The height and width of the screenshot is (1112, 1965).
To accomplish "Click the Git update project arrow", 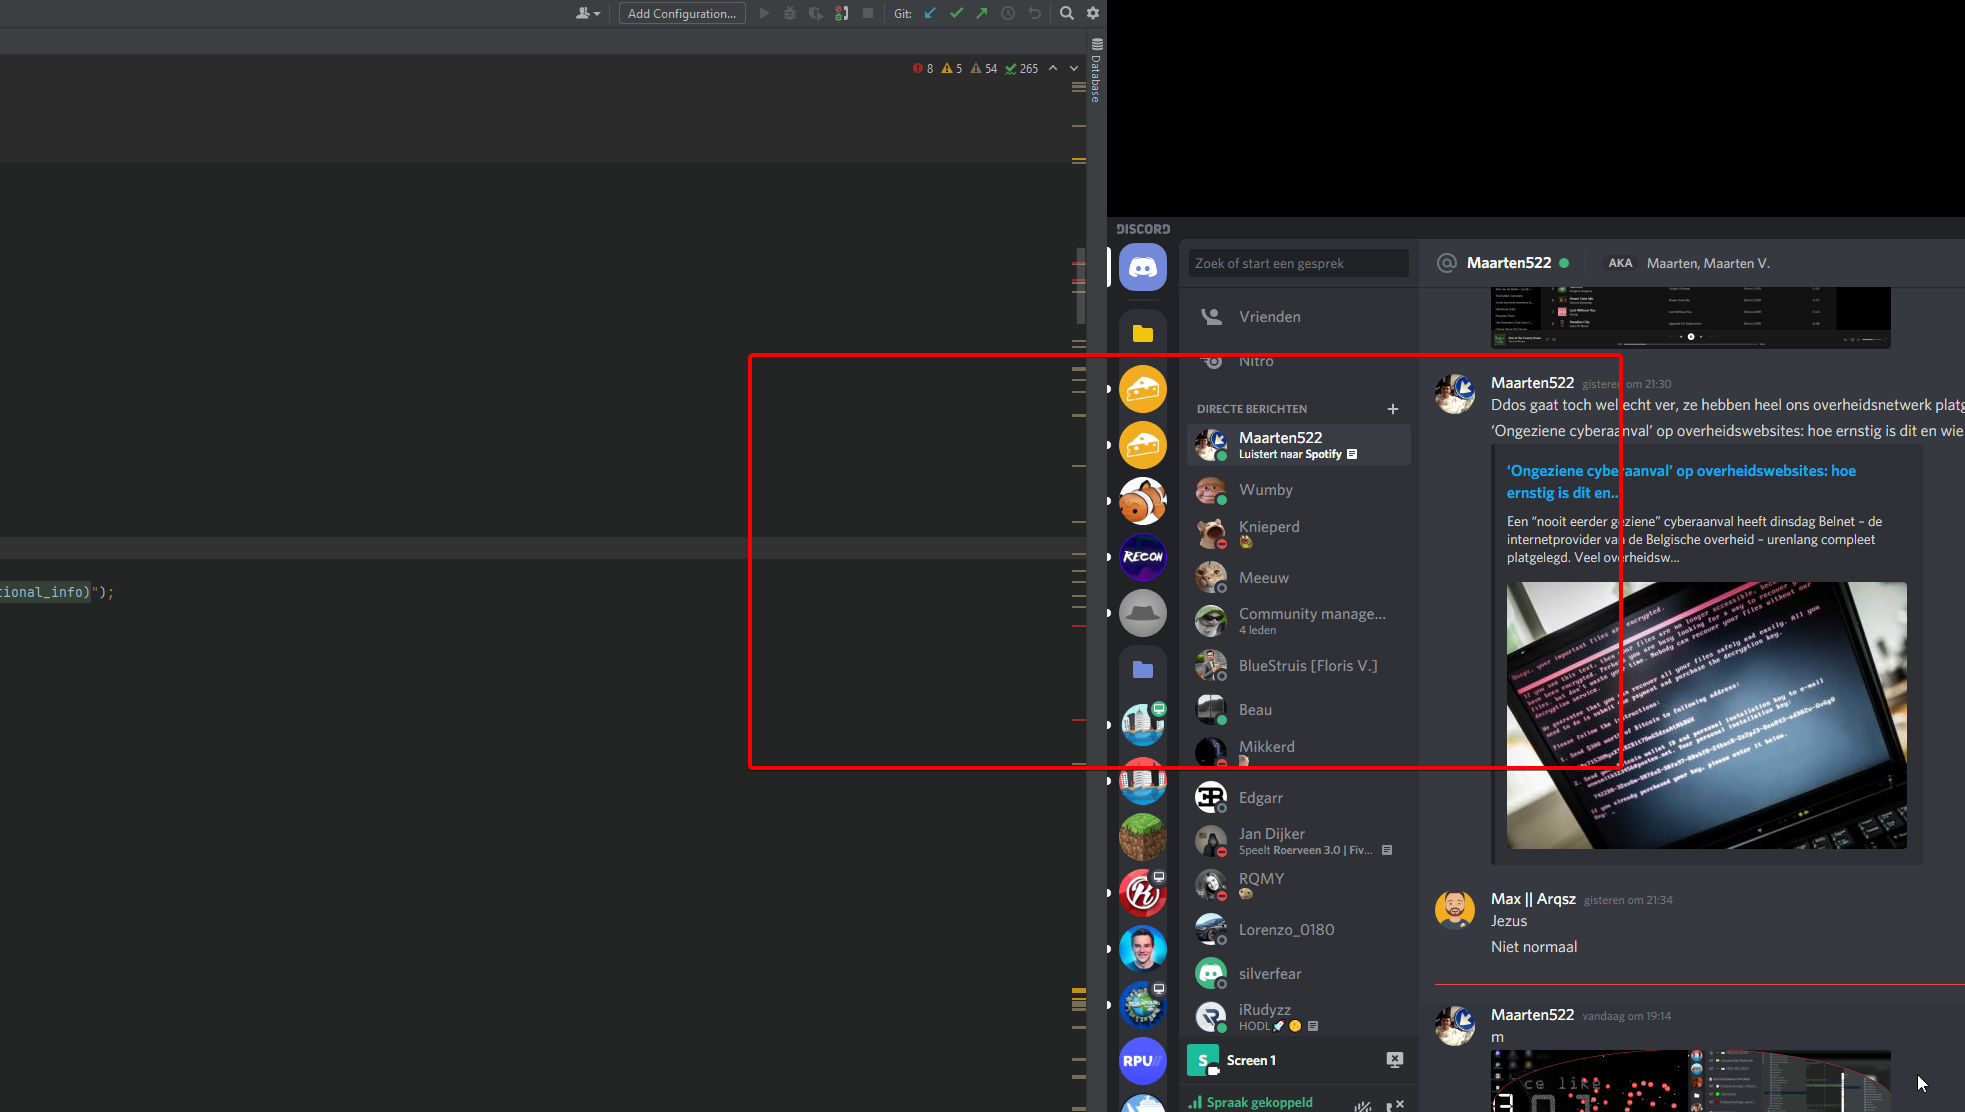I will pyautogui.click(x=930, y=13).
